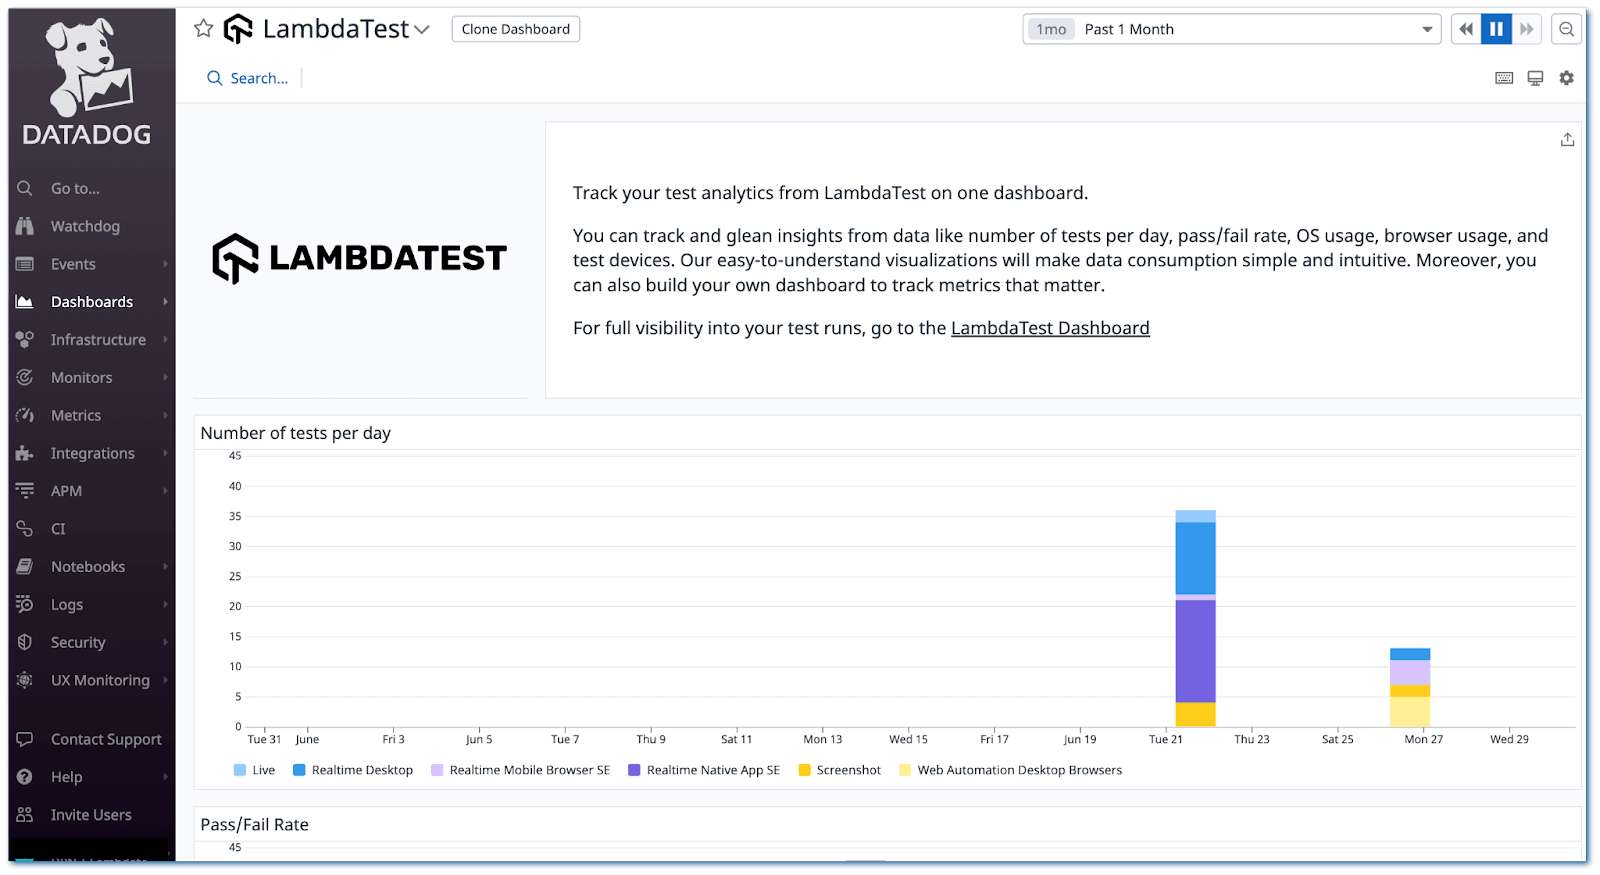The image size is (1600, 875).
Task: Step forward the time range with fast-forward button
Action: [x=1526, y=29]
